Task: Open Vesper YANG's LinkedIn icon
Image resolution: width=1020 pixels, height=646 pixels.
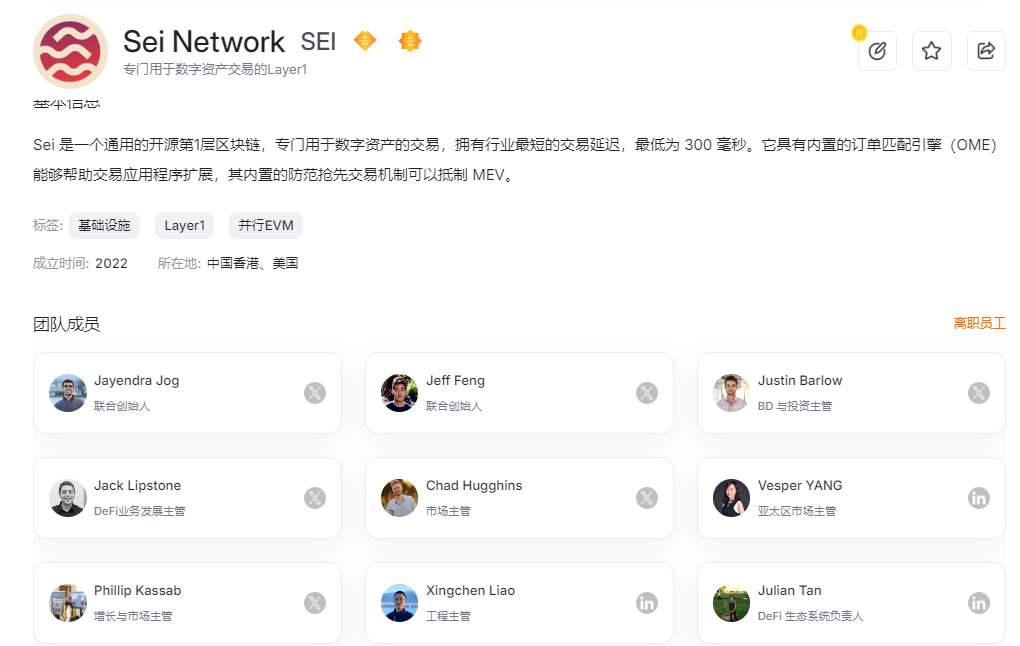Action: point(979,498)
